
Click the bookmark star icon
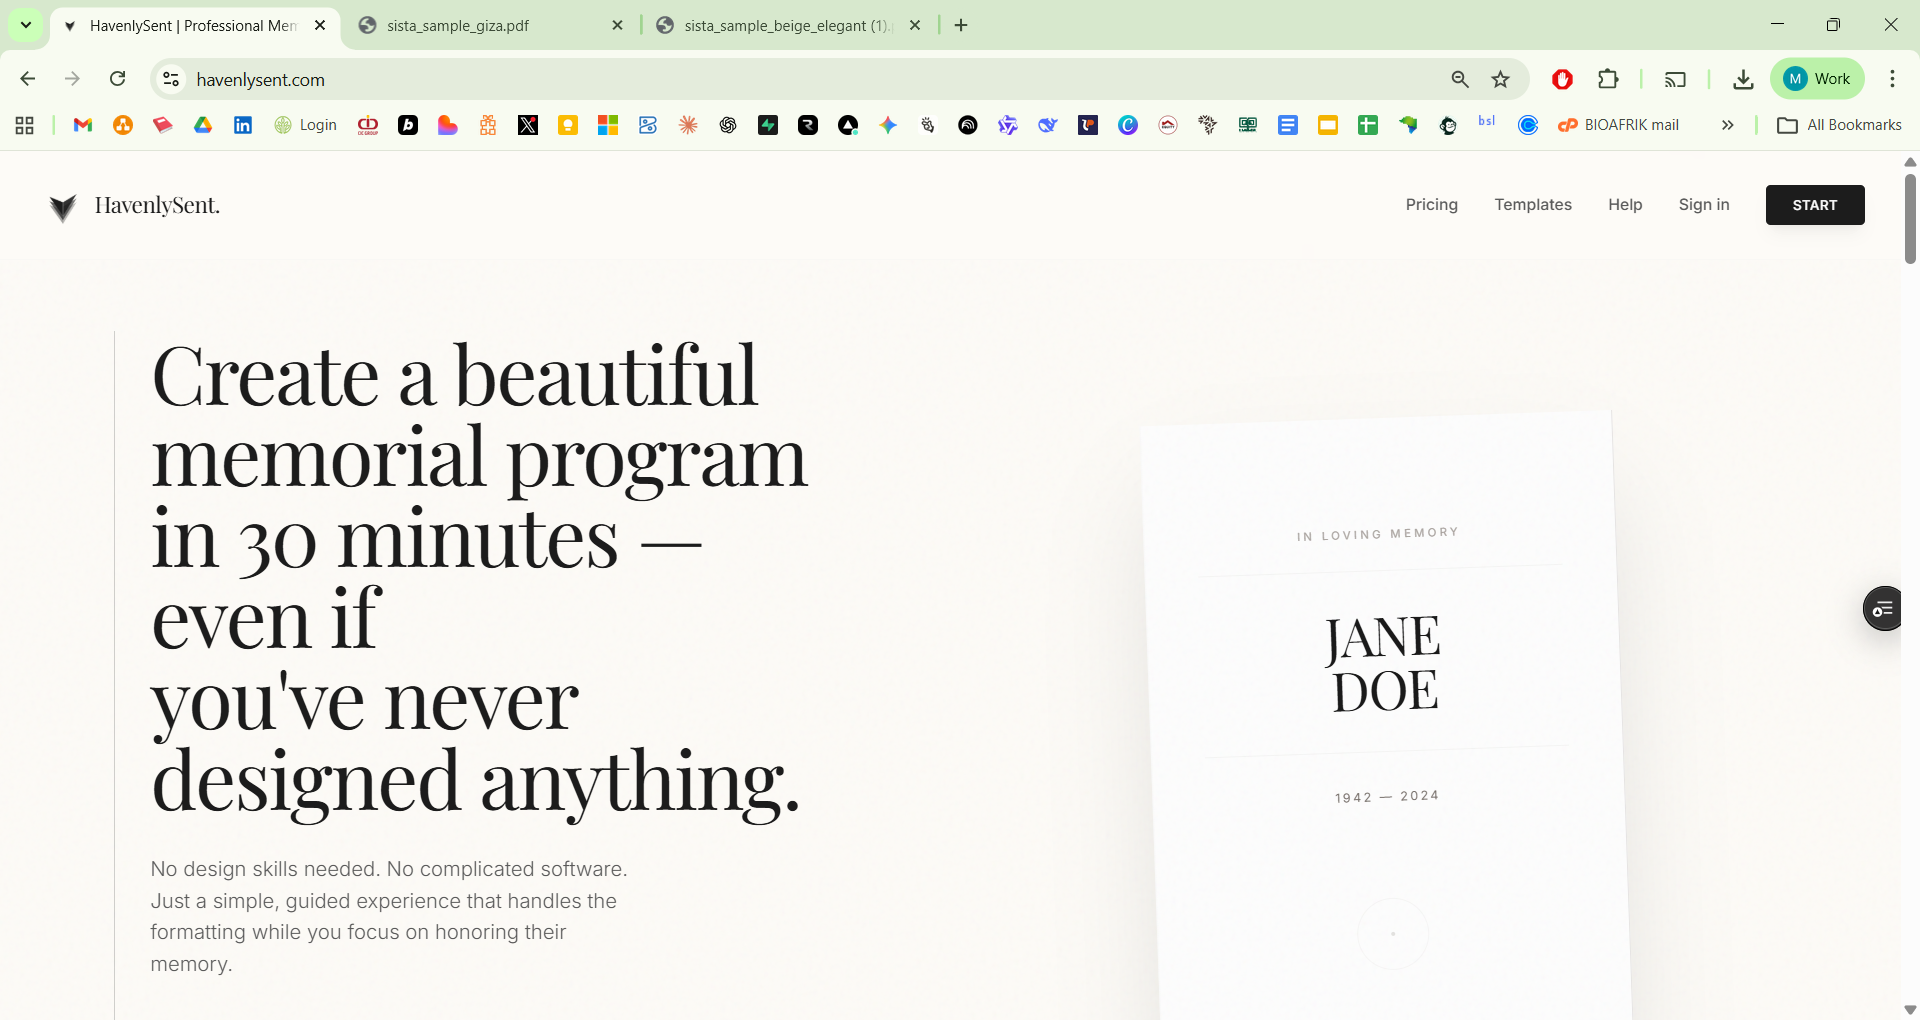tap(1501, 79)
